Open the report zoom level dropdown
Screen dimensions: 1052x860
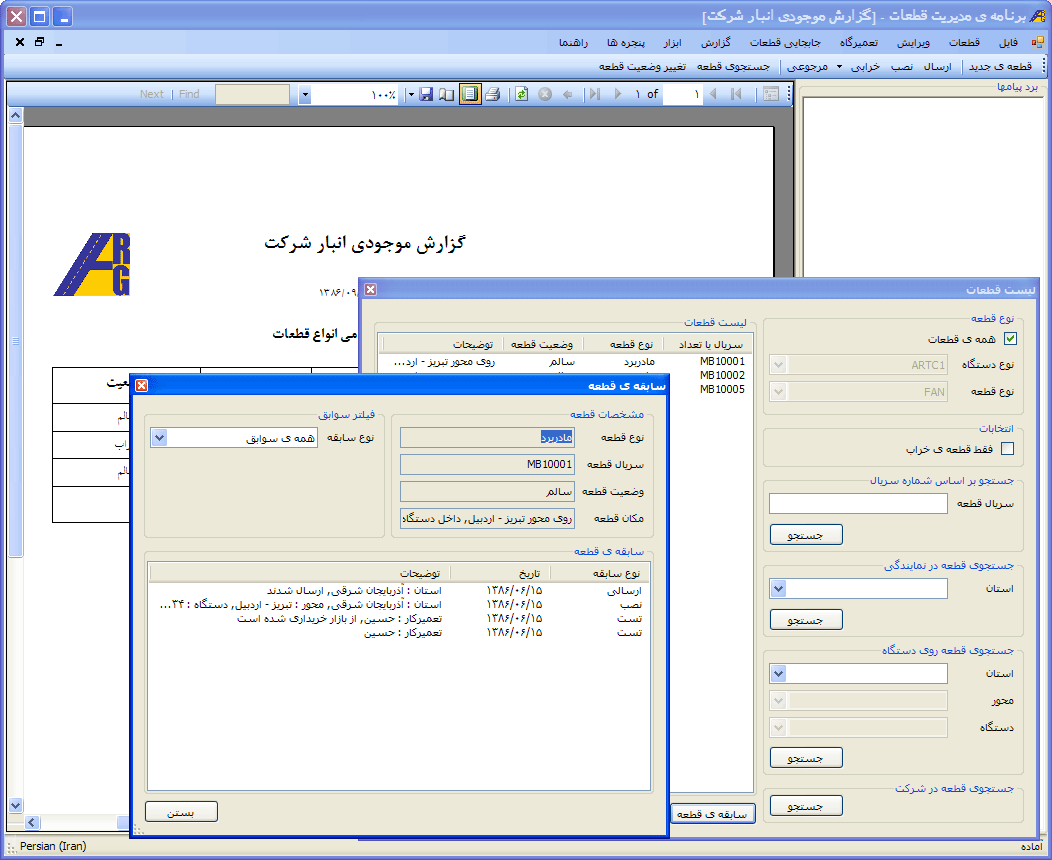click(305, 95)
